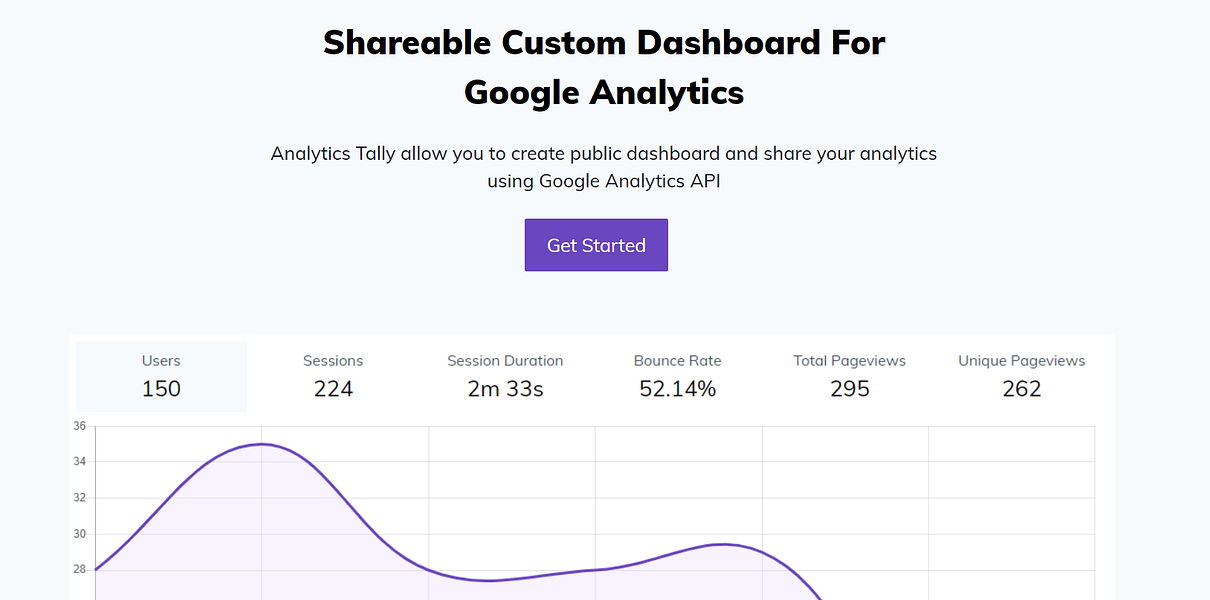Click the 224 sessions value
The height and width of the screenshot is (600, 1210).
(x=333, y=389)
